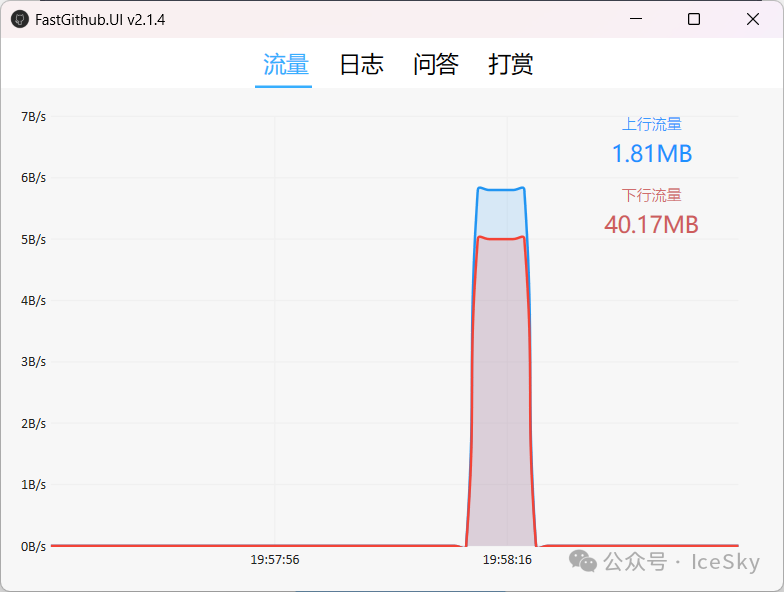The image size is (784, 592).
Task: Click the 上行流量 label
Action: [x=652, y=124]
